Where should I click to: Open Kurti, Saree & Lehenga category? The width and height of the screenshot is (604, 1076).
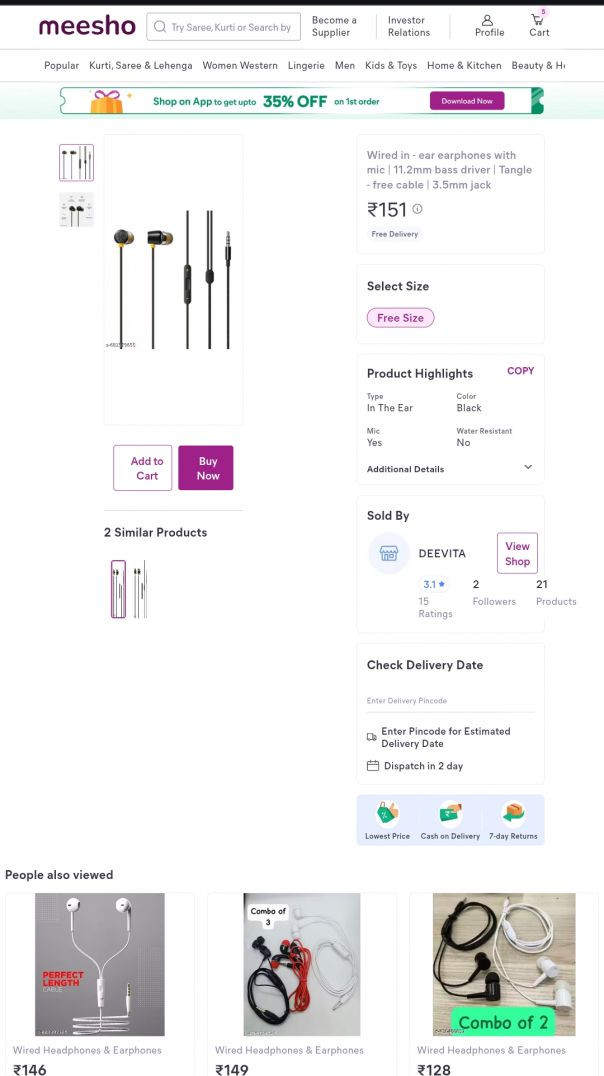[141, 66]
